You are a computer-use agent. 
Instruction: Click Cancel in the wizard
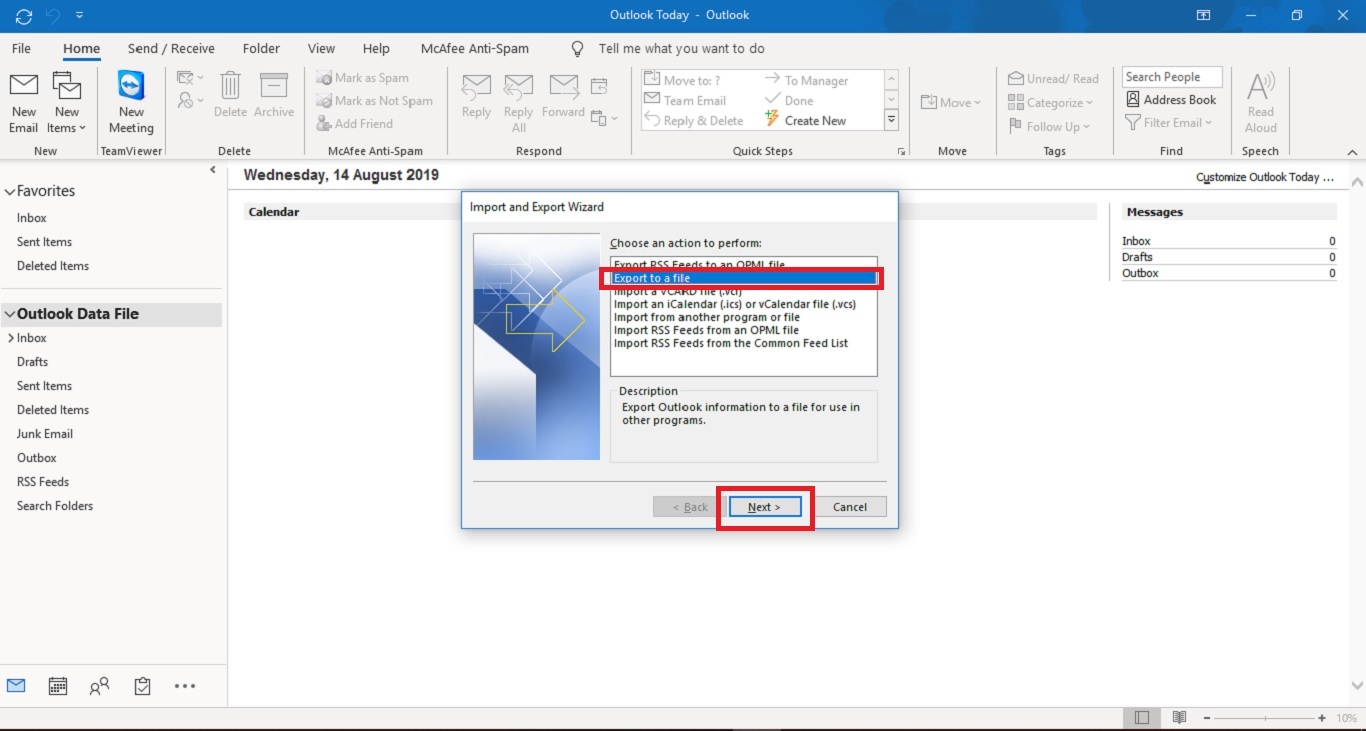pyautogui.click(x=850, y=507)
